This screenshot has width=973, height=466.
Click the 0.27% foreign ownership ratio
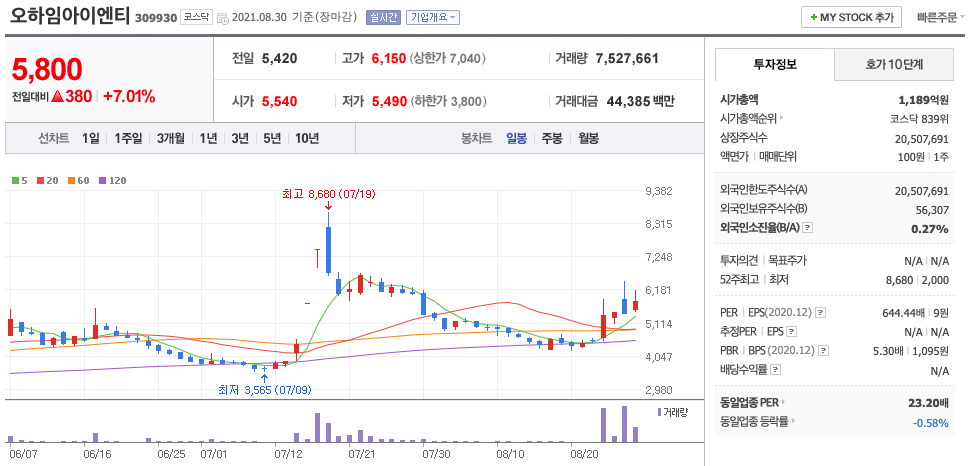tap(930, 228)
